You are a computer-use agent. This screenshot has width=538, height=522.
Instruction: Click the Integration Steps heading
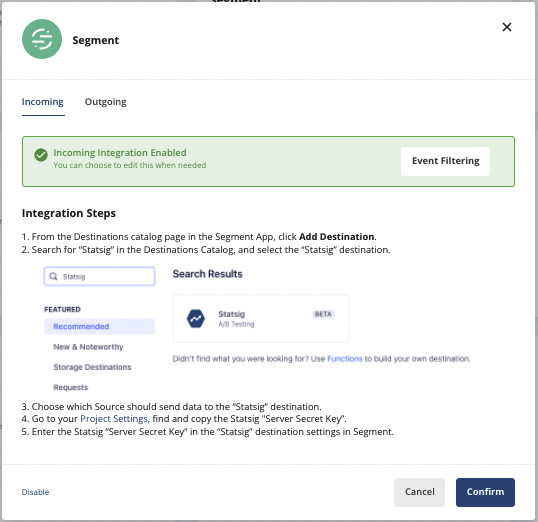(69, 213)
